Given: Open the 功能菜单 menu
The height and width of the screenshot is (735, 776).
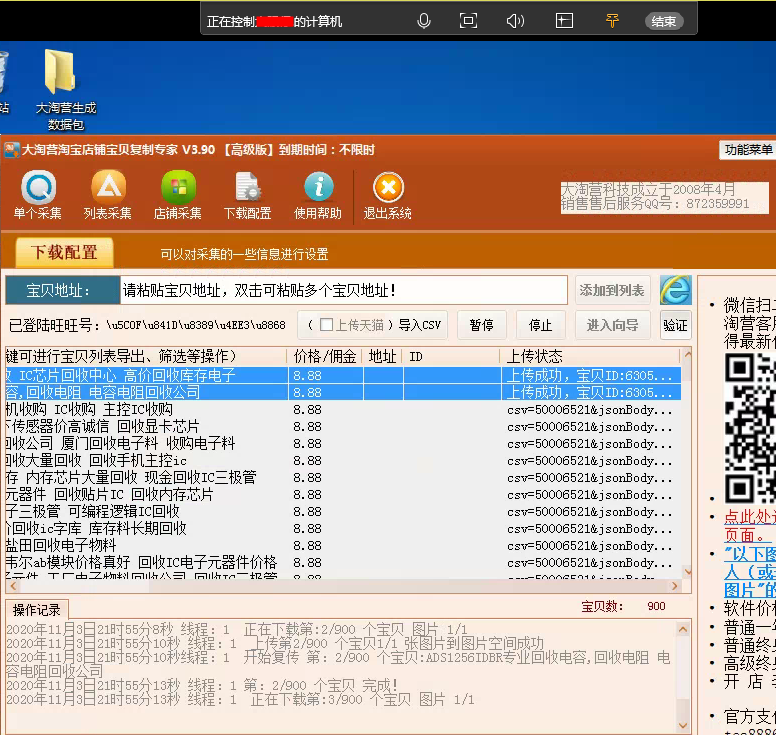Looking at the screenshot, I should (x=748, y=149).
